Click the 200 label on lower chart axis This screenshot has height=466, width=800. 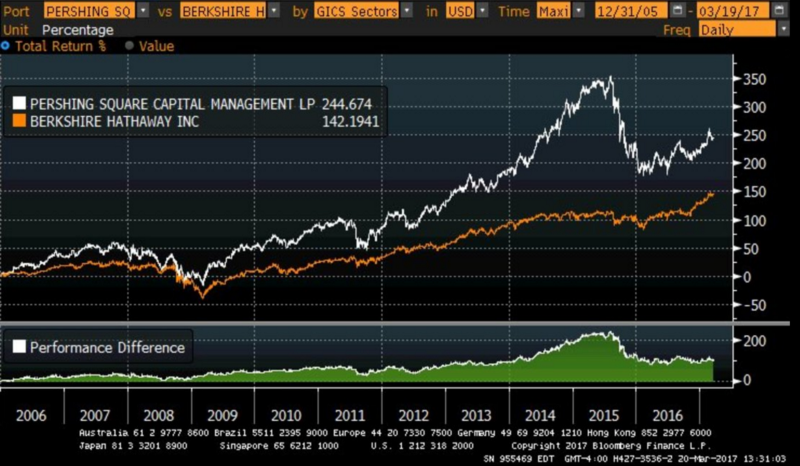click(755, 341)
